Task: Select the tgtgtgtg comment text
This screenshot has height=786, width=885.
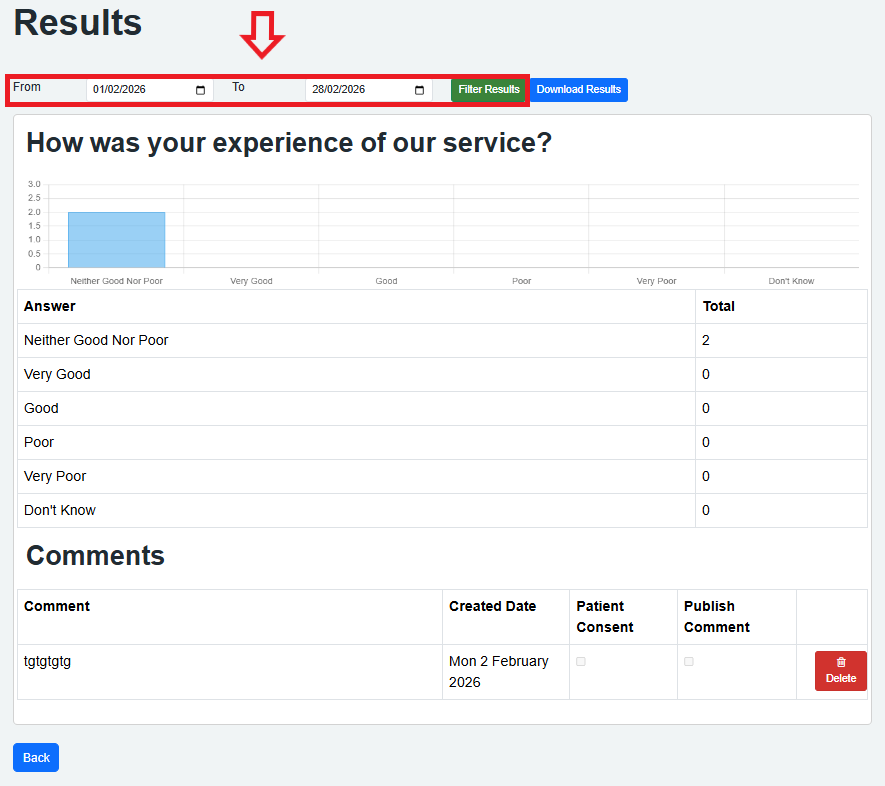Action: 47,662
